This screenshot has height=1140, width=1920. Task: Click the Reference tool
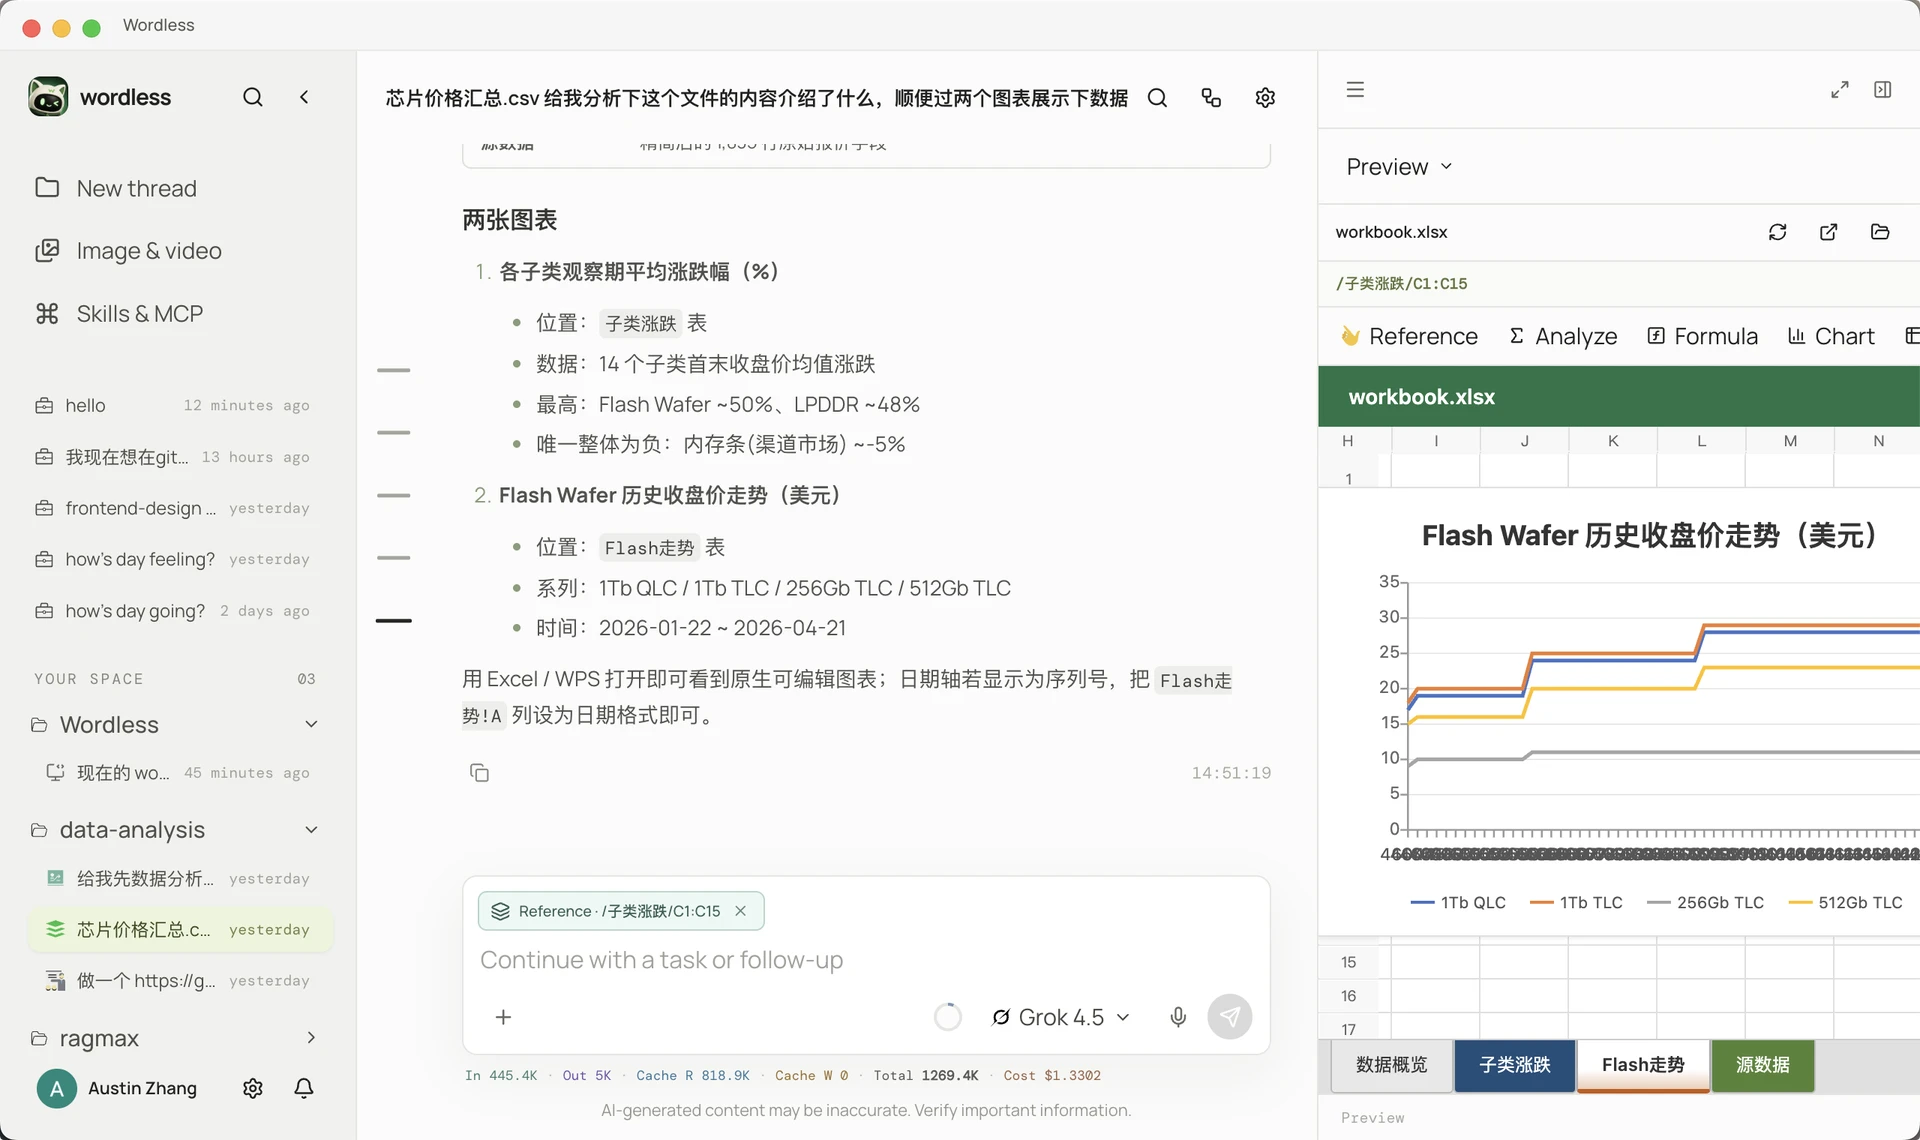click(1409, 336)
